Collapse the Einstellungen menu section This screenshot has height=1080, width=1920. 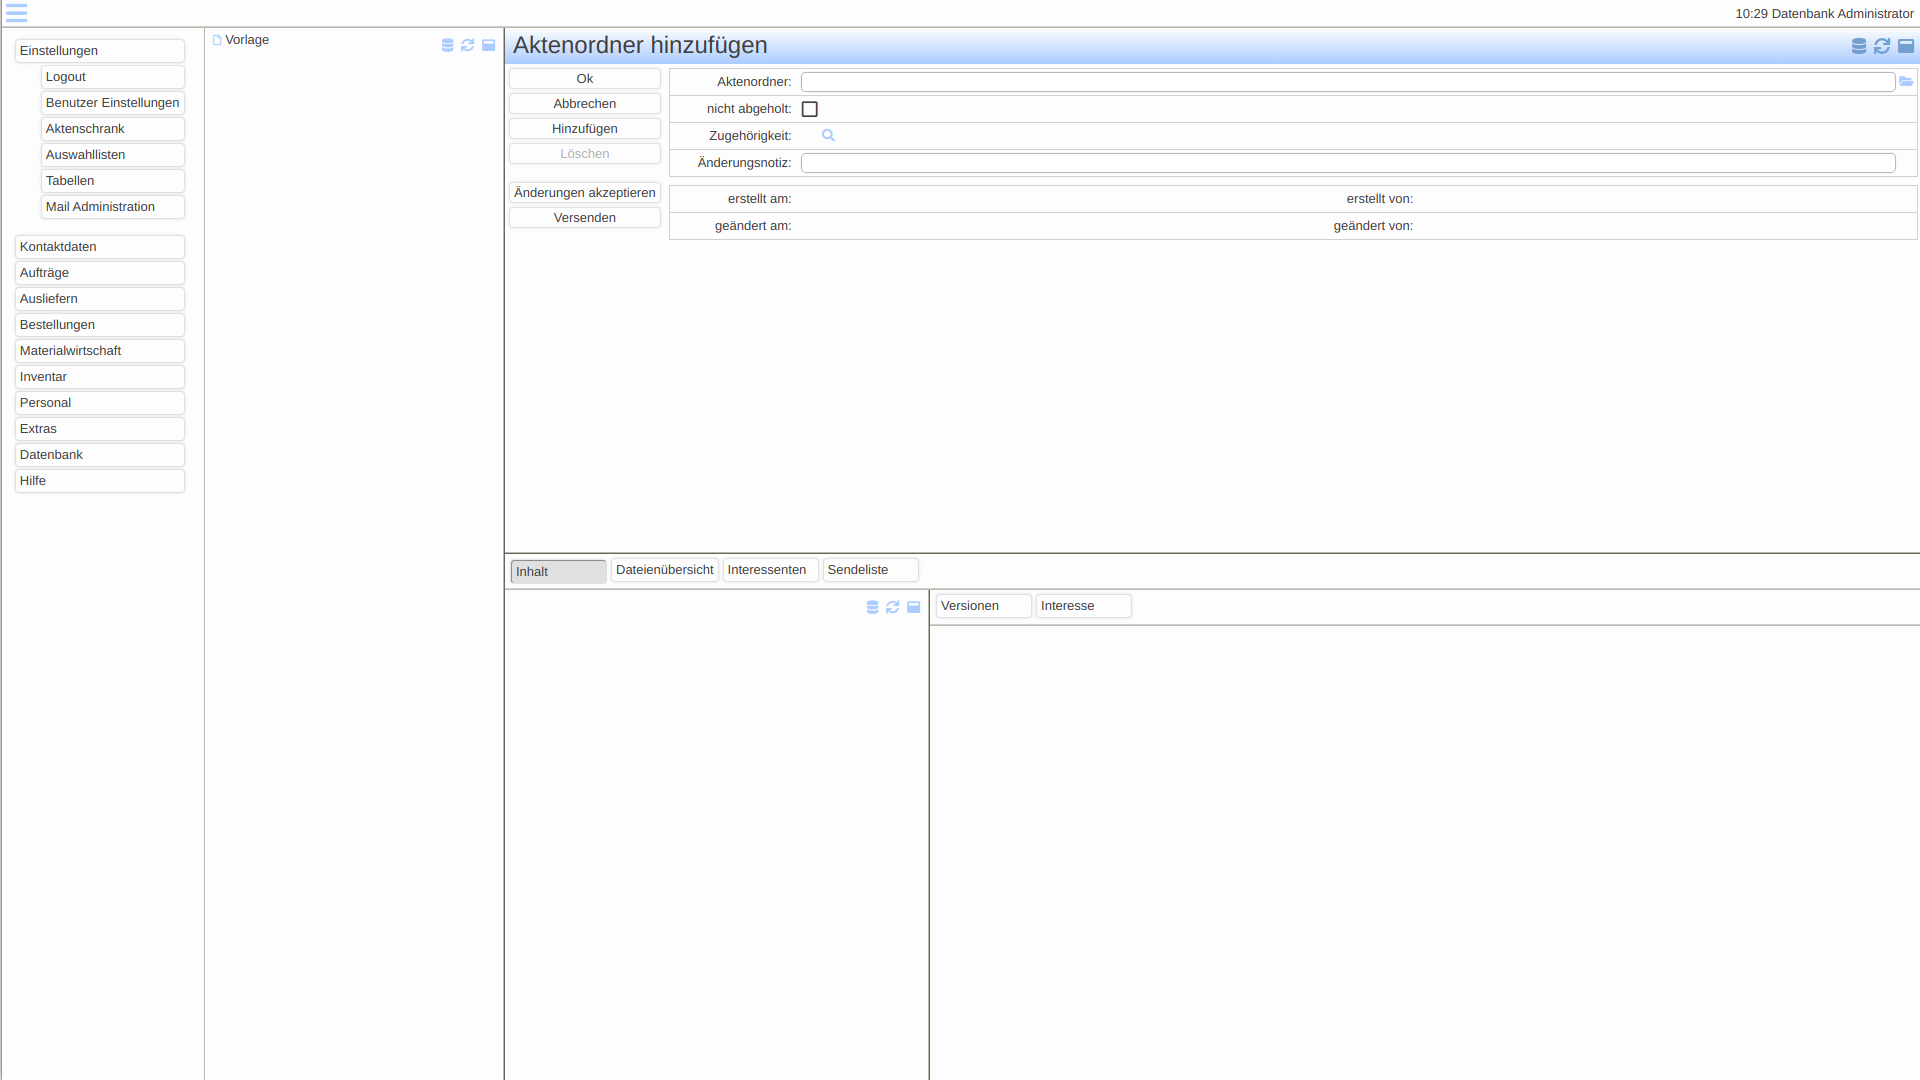(100, 51)
